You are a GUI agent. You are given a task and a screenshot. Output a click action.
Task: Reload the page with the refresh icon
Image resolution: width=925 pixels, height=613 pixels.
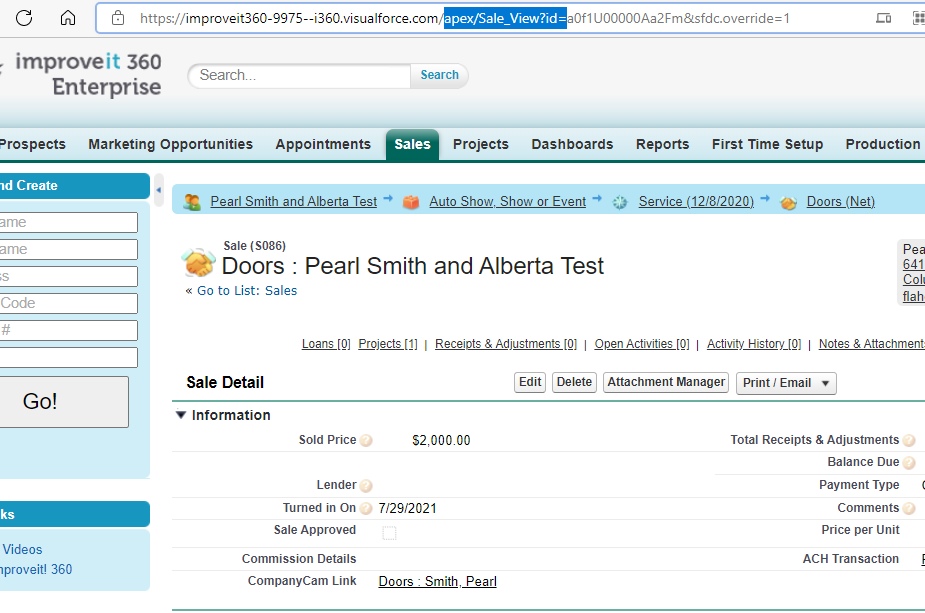tap(24, 18)
